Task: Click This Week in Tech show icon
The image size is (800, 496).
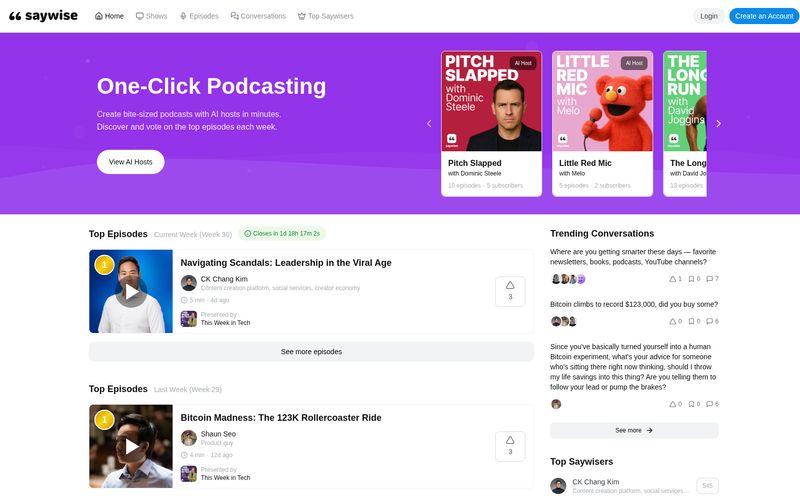Action: point(189,319)
